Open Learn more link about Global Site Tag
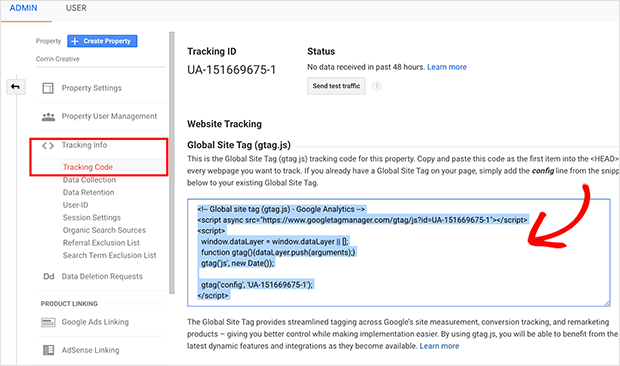 pyautogui.click(x=439, y=346)
